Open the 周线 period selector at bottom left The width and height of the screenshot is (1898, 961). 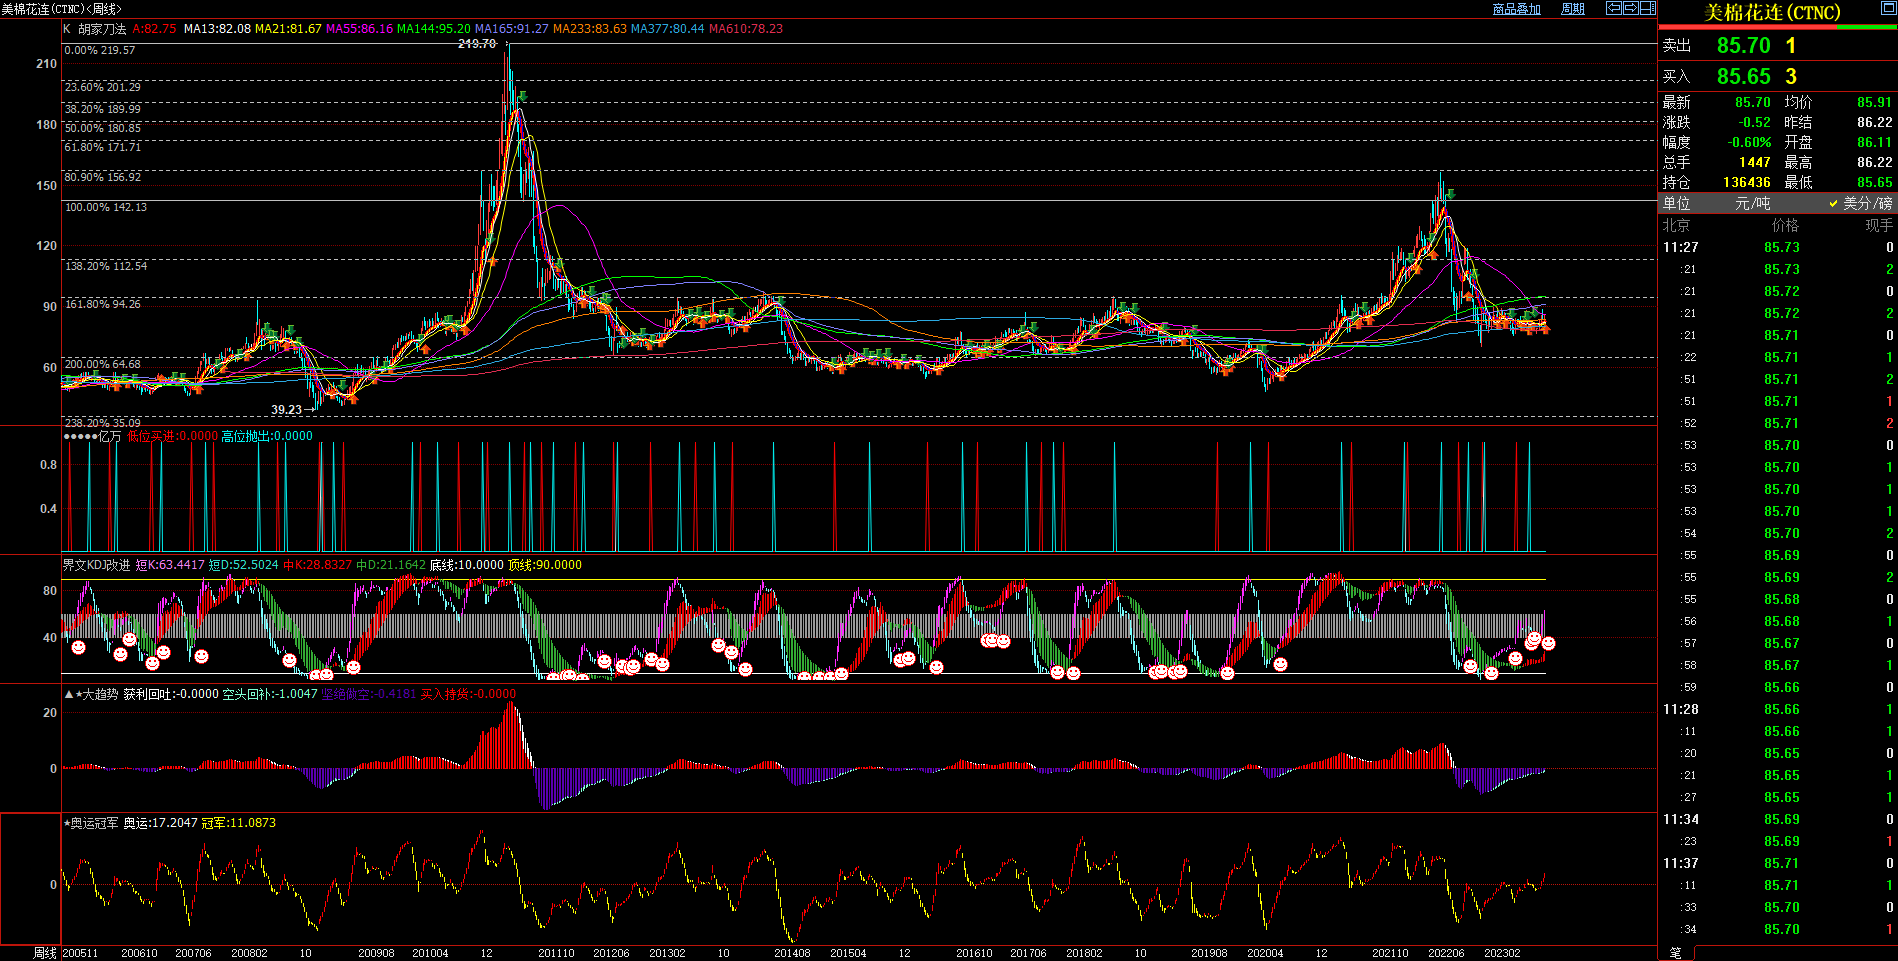pos(45,953)
